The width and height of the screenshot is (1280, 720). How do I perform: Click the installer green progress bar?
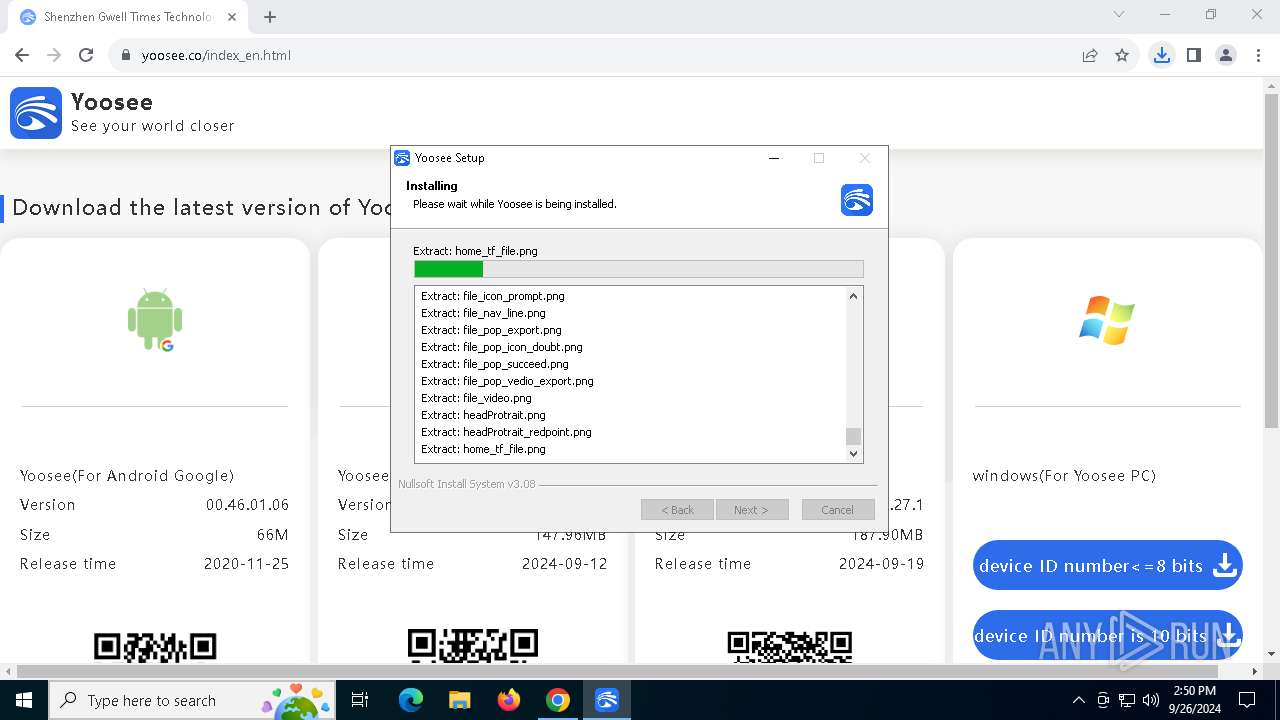tap(638, 269)
